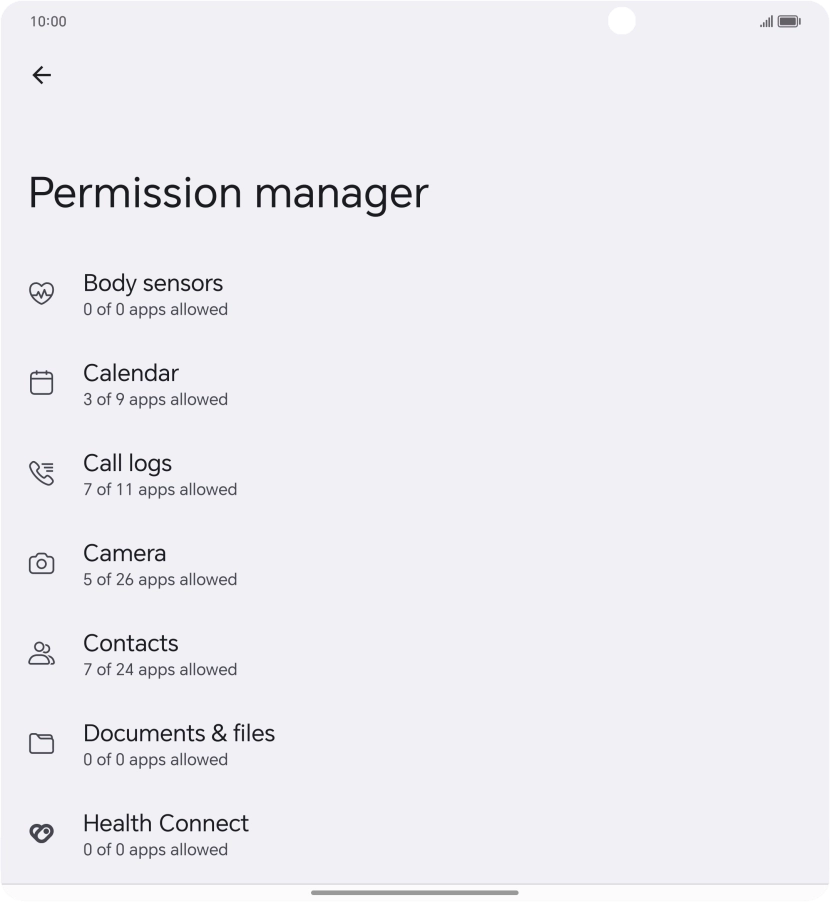Image resolution: width=830 pixels, height=902 pixels.
Task: Tap the navigation handle bar
Action: point(414,891)
